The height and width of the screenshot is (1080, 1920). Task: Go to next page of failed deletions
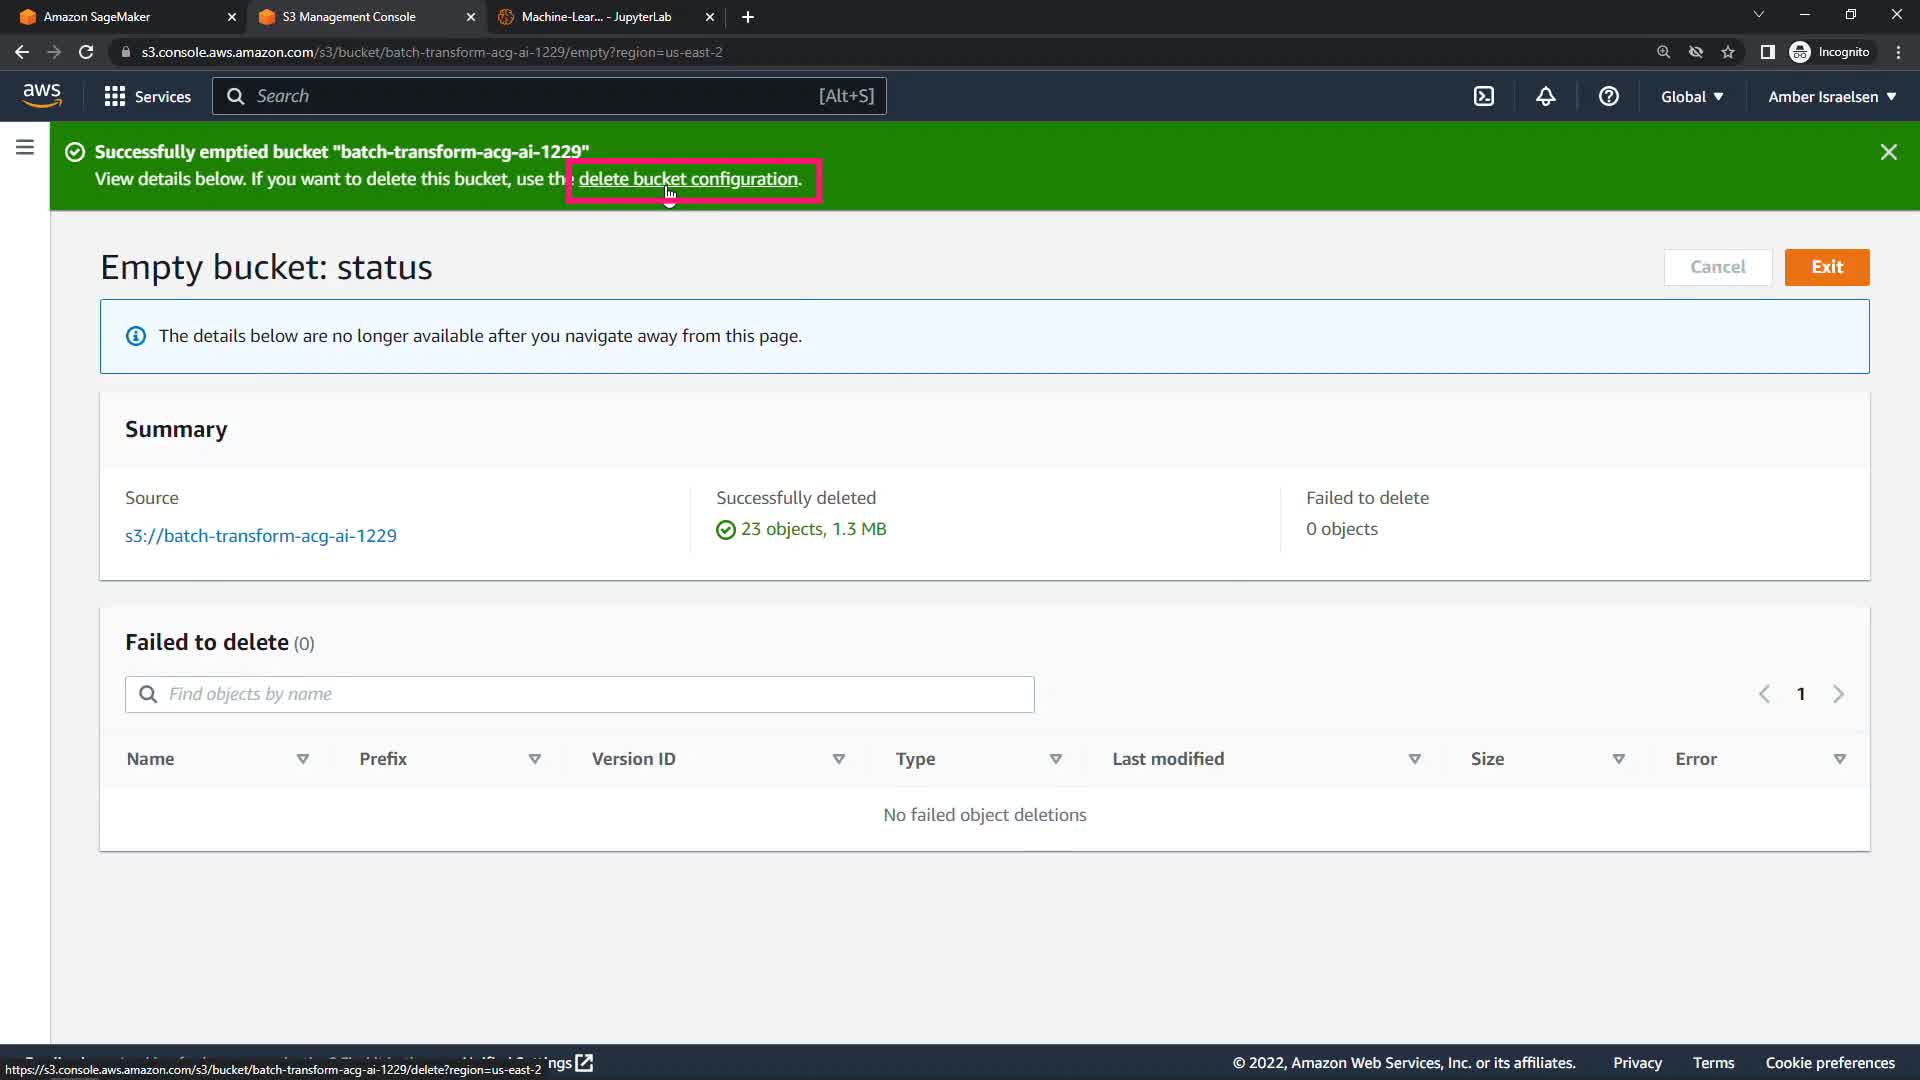point(1838,694)
